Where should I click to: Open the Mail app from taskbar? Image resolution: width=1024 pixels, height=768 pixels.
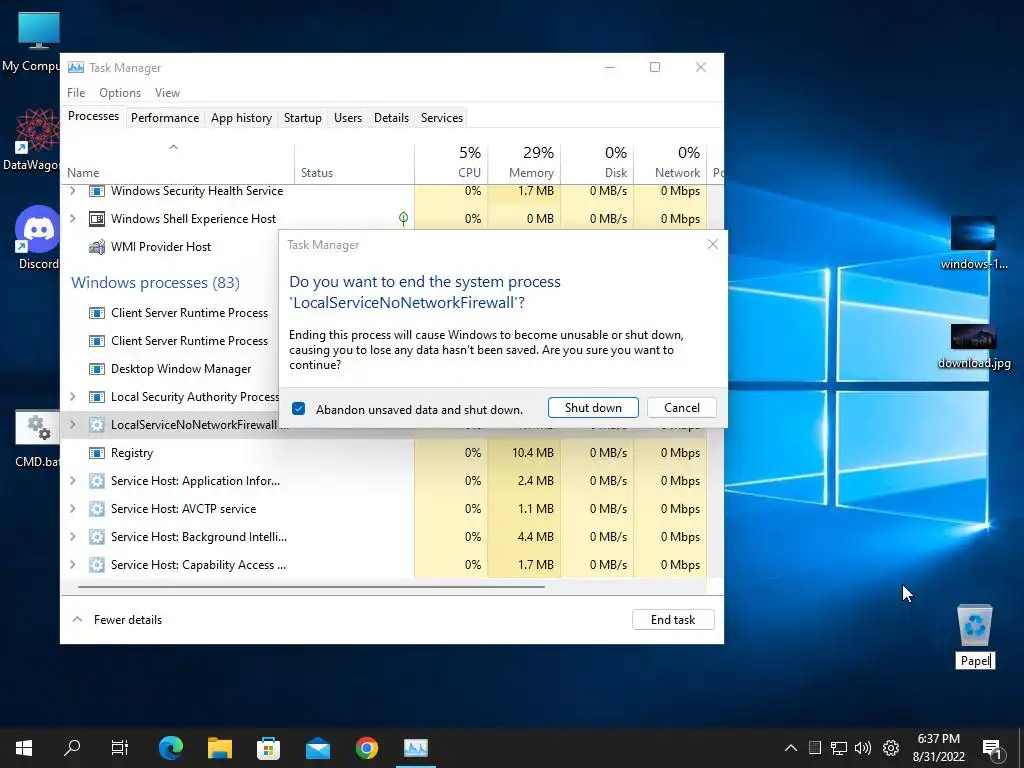coord(318,748)
